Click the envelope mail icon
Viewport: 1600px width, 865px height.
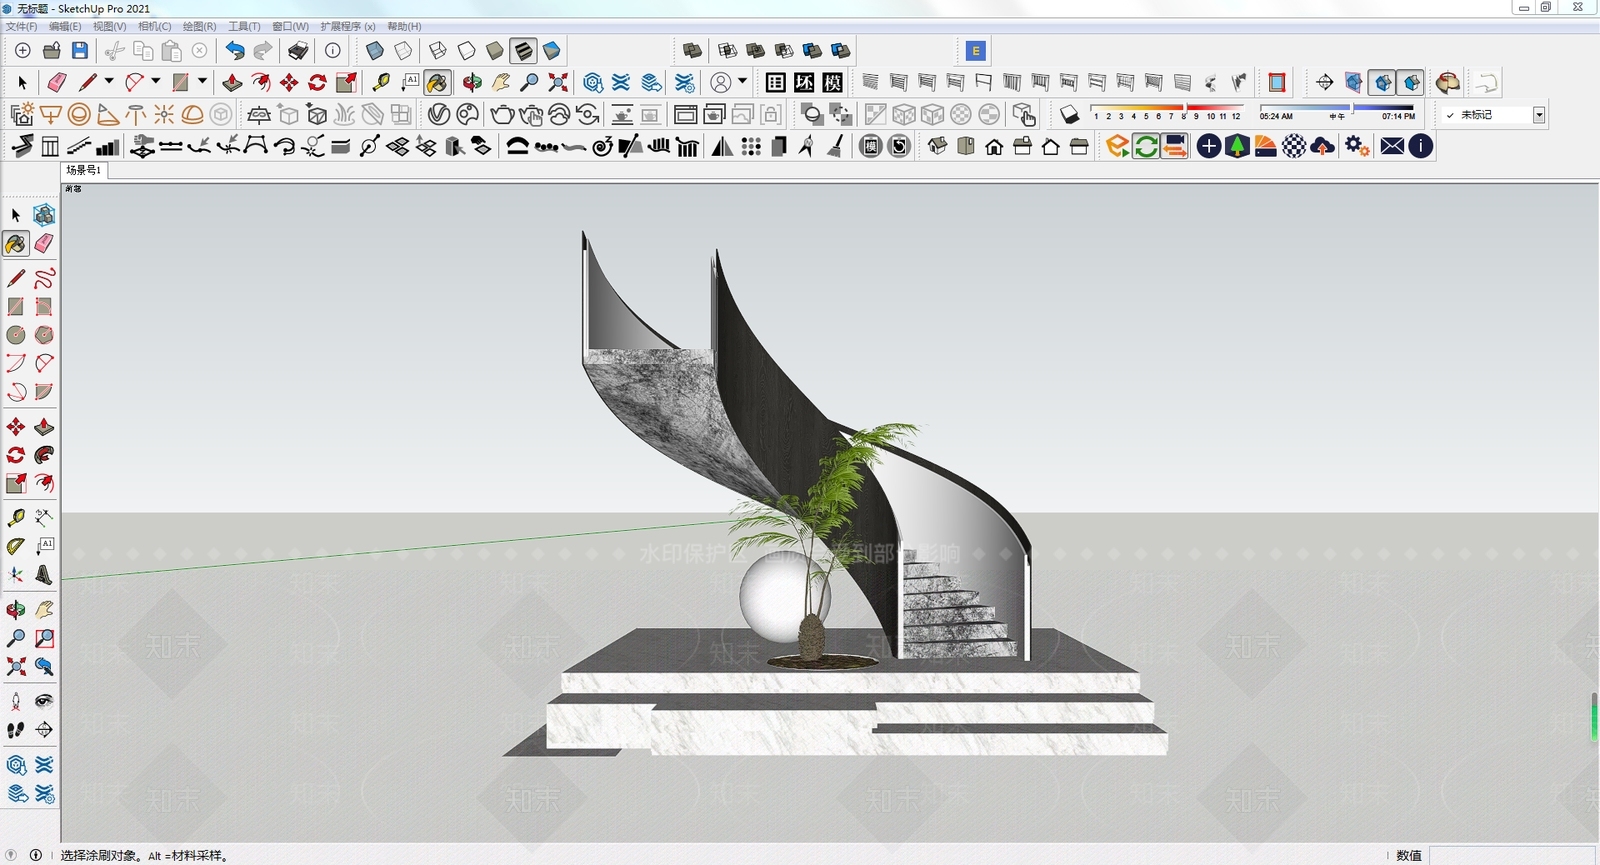click(1392, 146)
